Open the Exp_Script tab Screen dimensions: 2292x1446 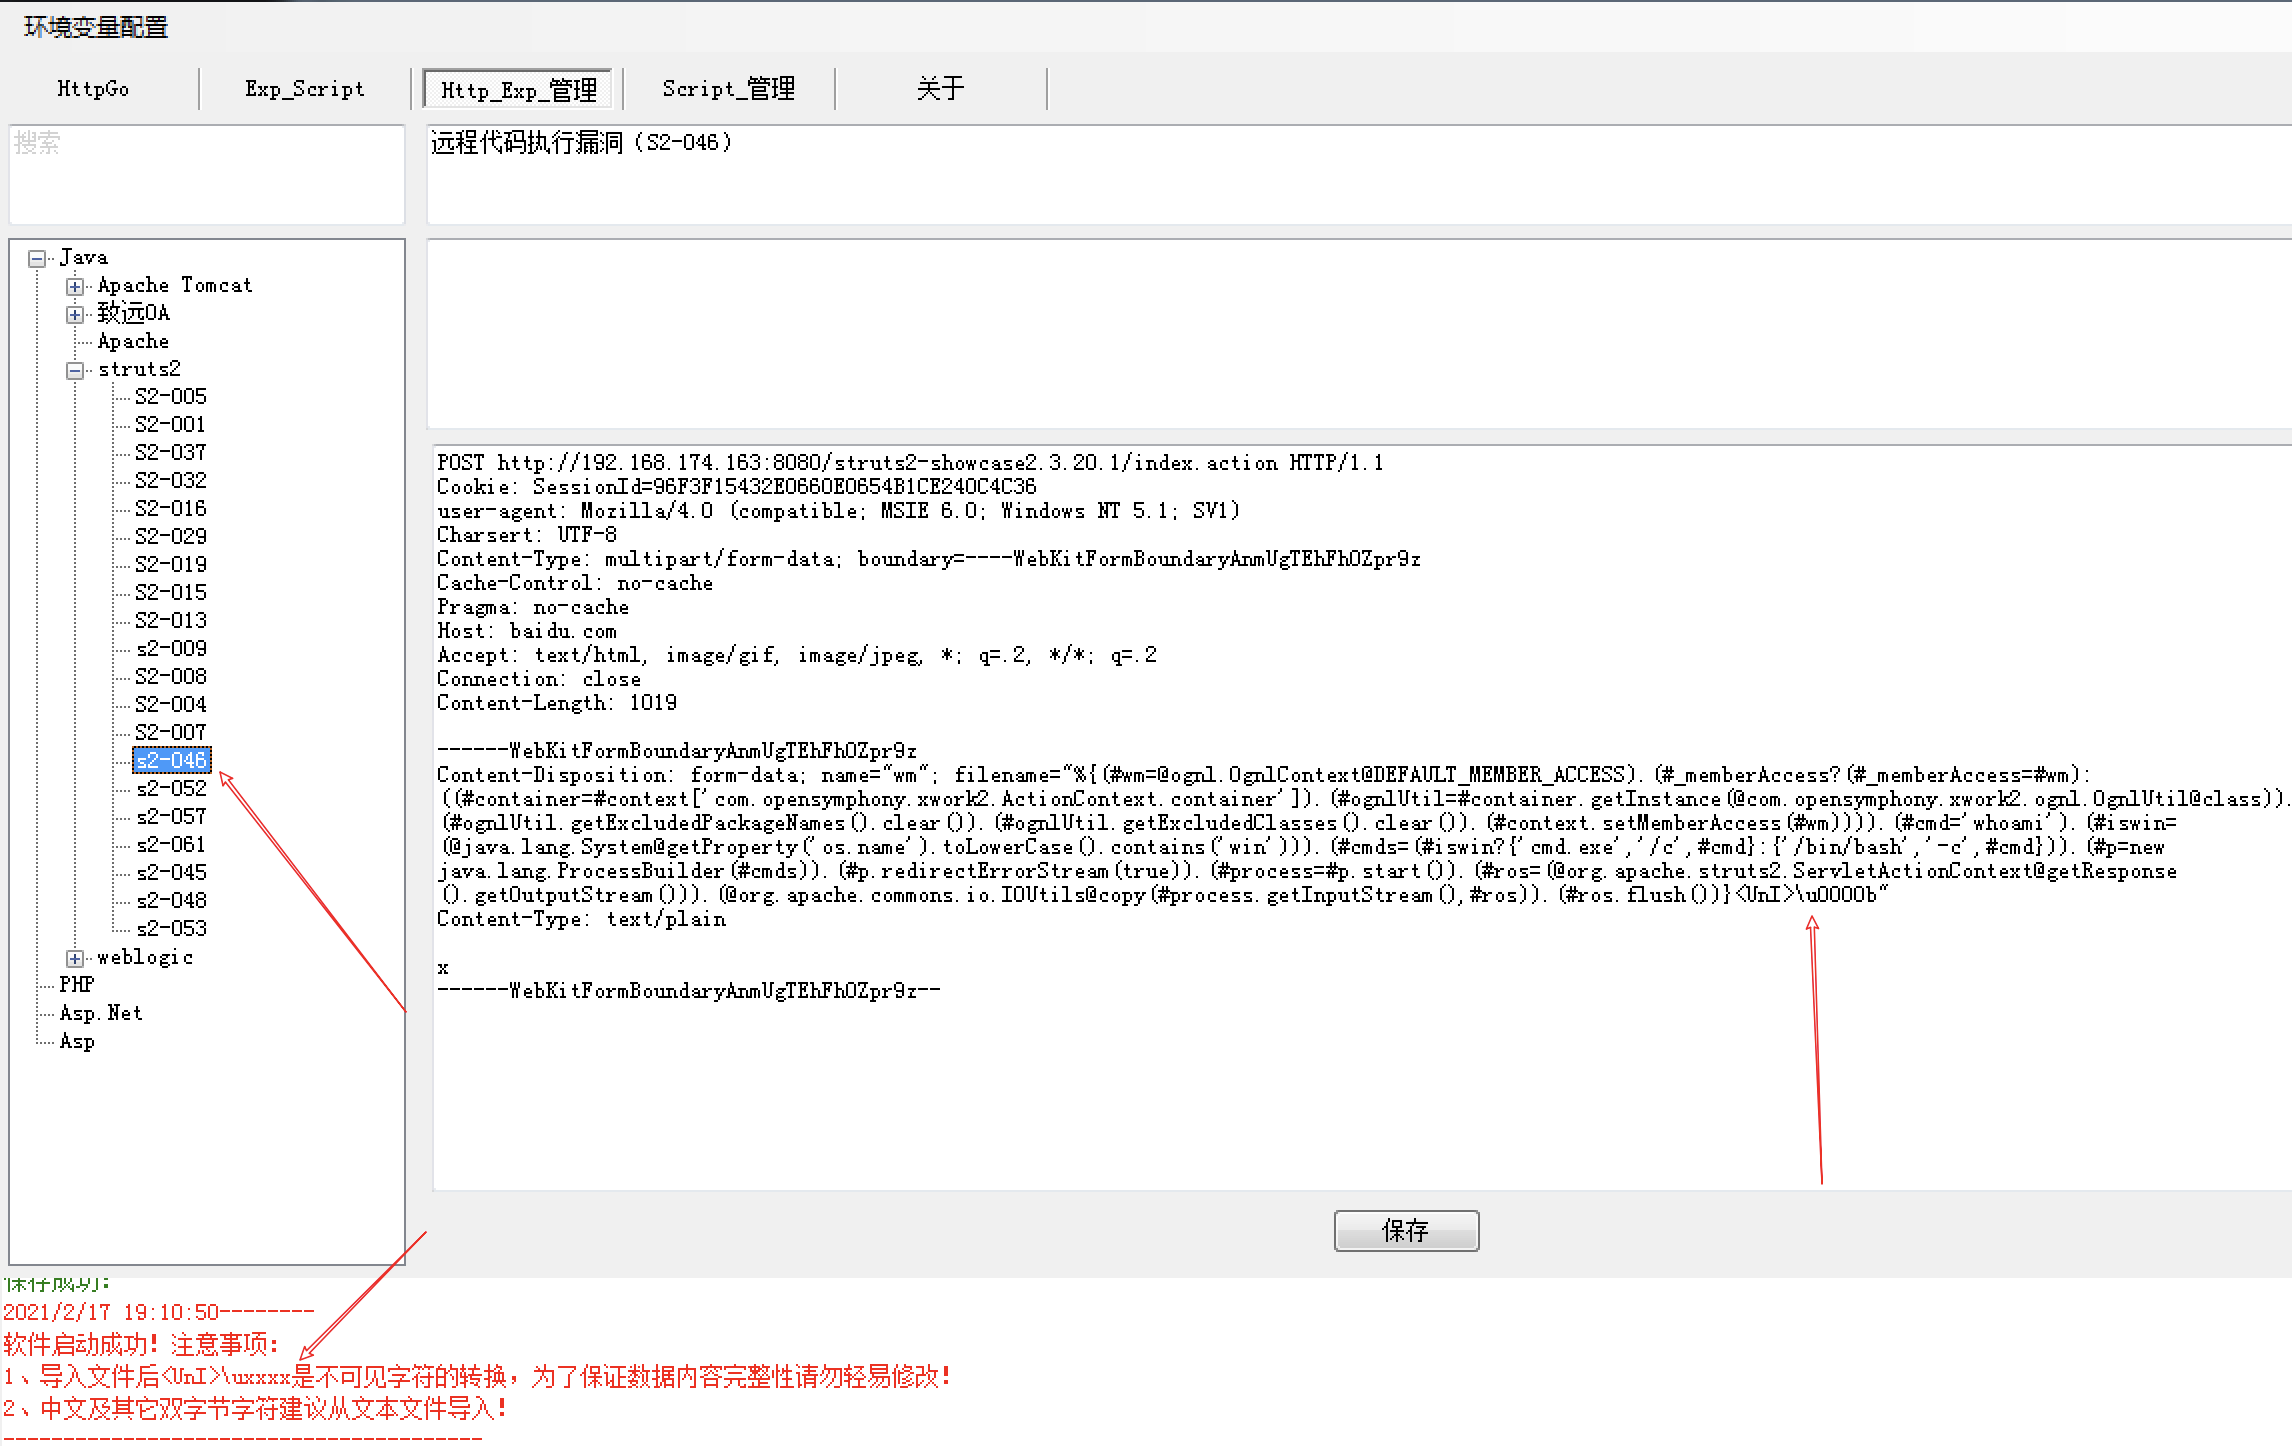(x=305, y=89)
